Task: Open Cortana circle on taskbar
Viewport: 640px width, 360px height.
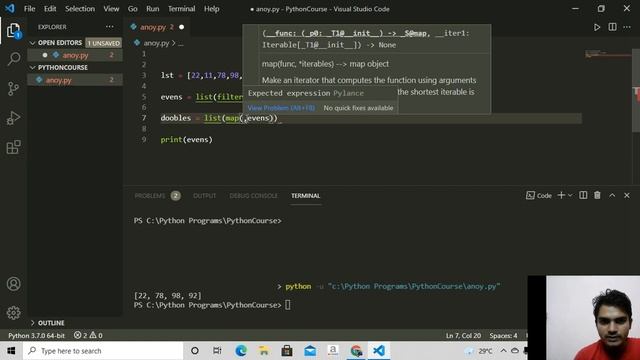Action: [195, 351]
